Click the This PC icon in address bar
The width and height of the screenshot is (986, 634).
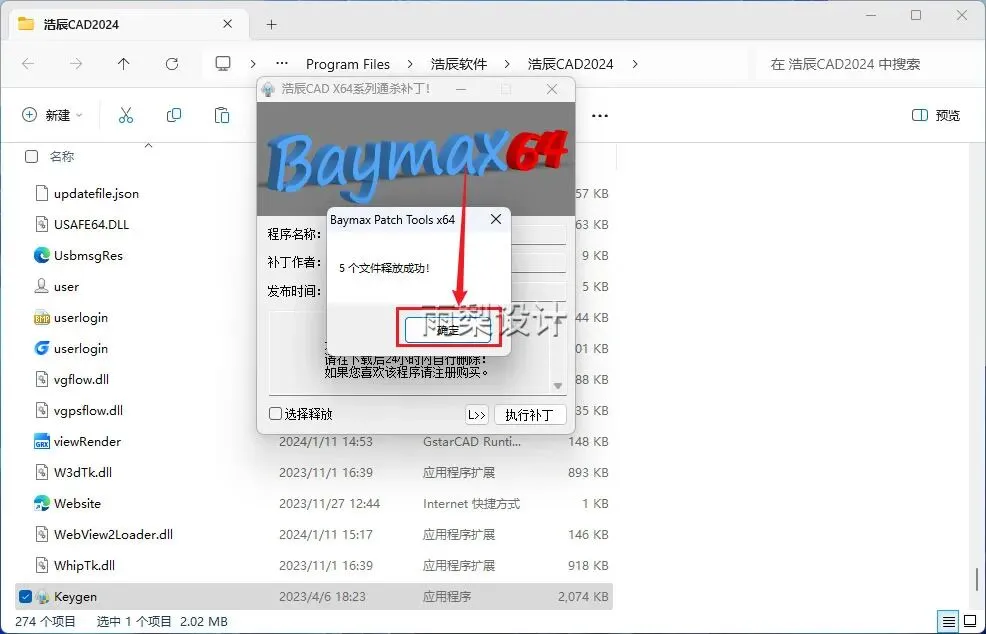click(223, 64)
